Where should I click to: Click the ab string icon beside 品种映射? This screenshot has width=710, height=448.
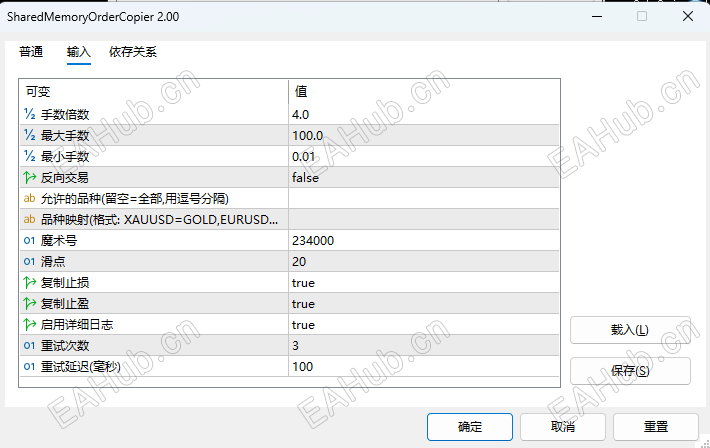coord(29,219)
